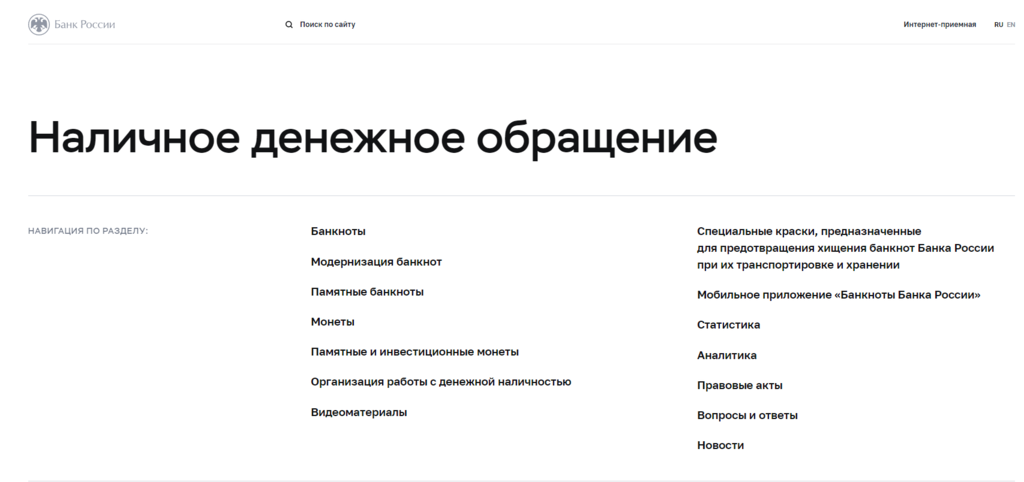The width and height of the screenshot is (1024, 482).
Task: Navigate to Видеоматериалы
Action: click(x=359, y=412)
